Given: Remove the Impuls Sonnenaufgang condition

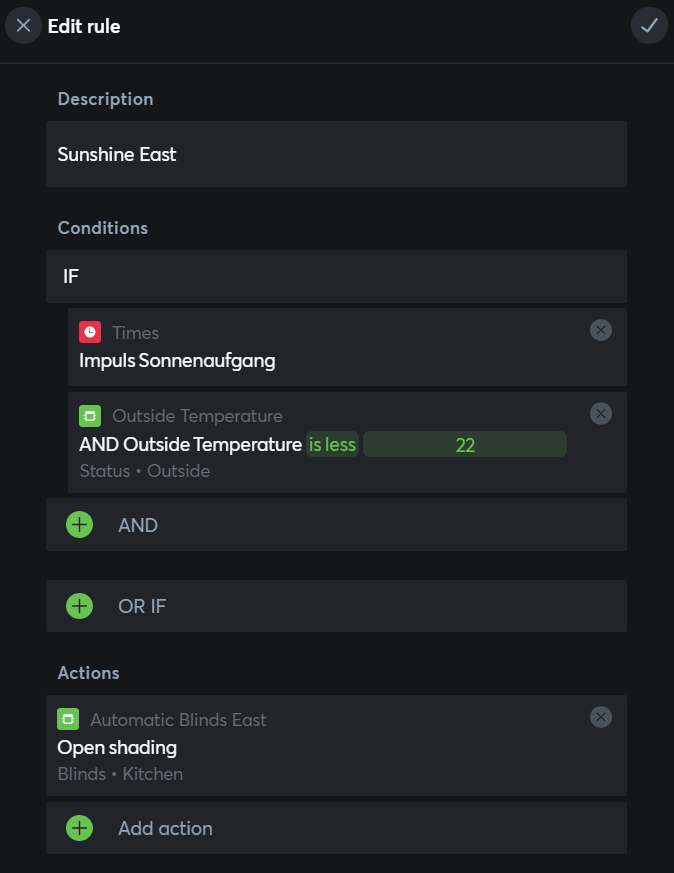Looking at the screenshot, I should point(601,330).
